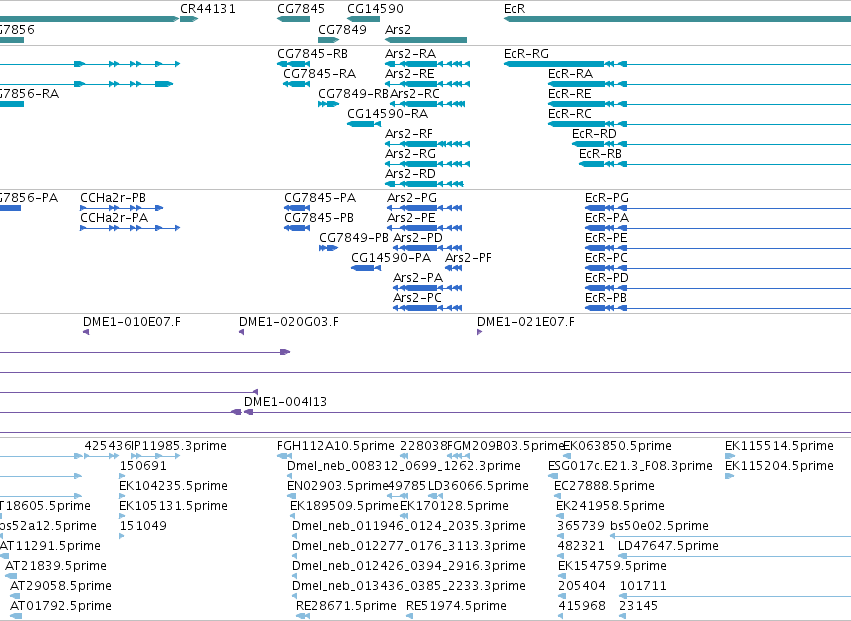Screen dimensions: 851x621
Task: Select protein CCHa2r-PA
Action: [114, 218]
